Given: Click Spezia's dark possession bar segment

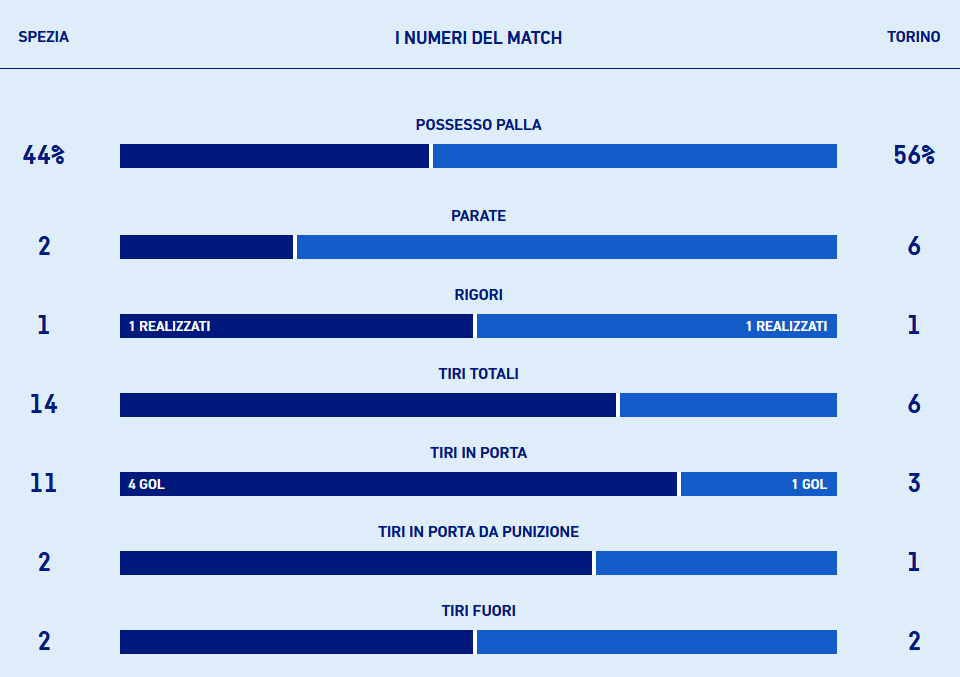Looking at the screenshot, I should point(274,156).
